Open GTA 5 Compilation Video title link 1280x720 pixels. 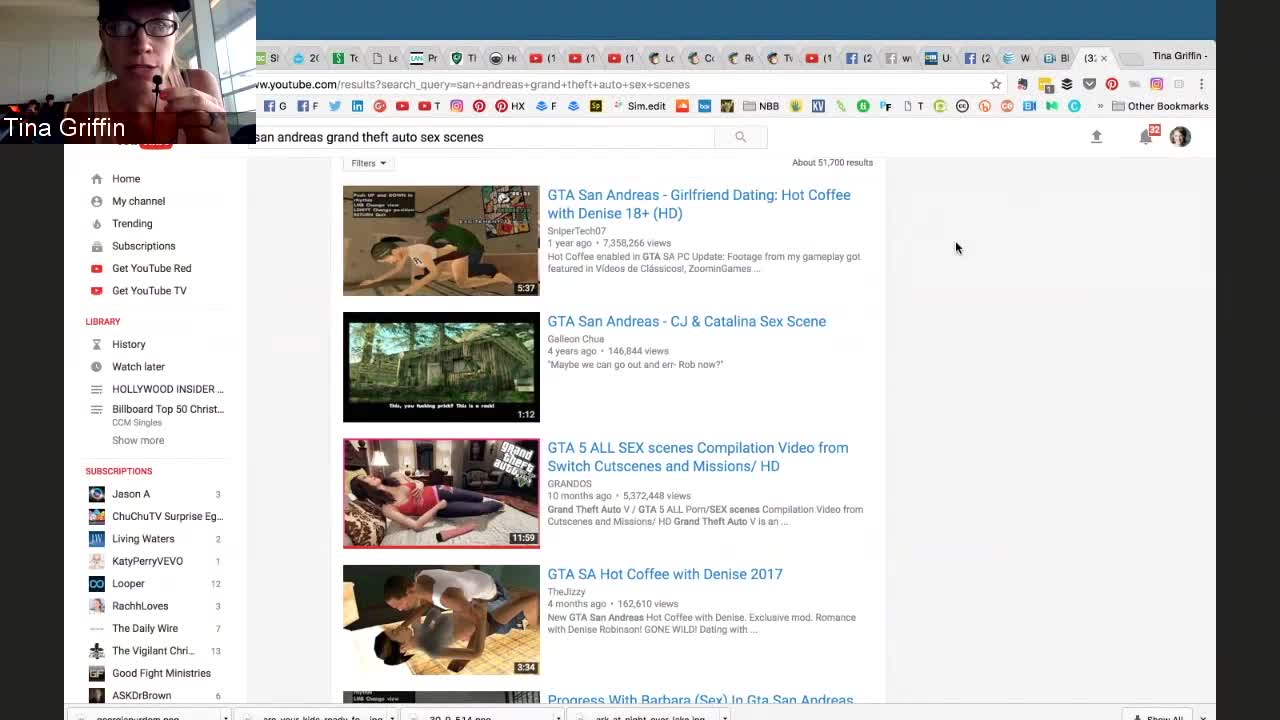[698, 457]
